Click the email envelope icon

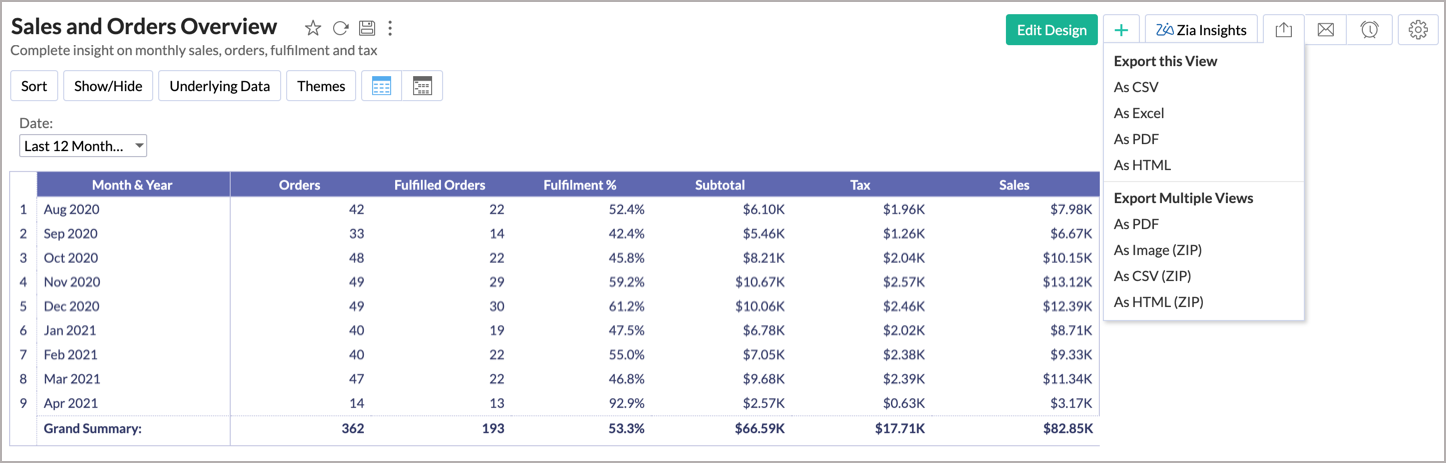coord(1325,30)
